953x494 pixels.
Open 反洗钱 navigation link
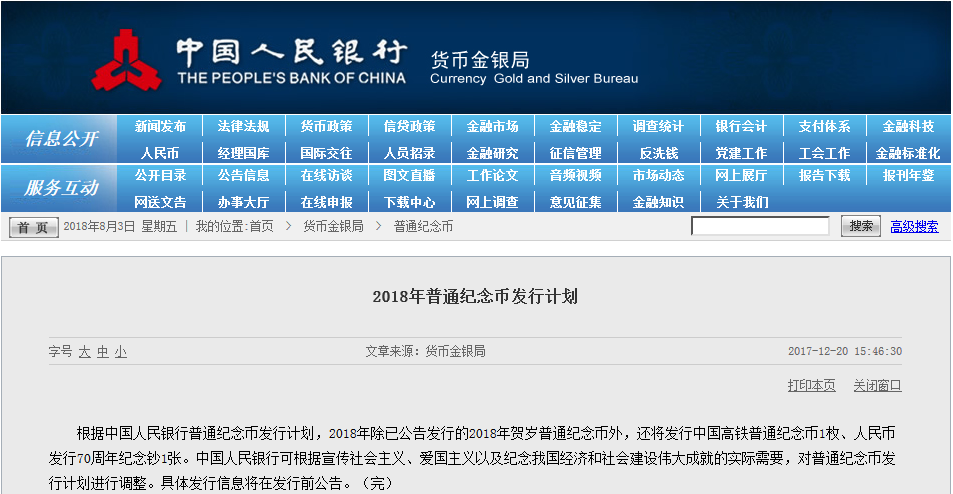tap(658, 154)
